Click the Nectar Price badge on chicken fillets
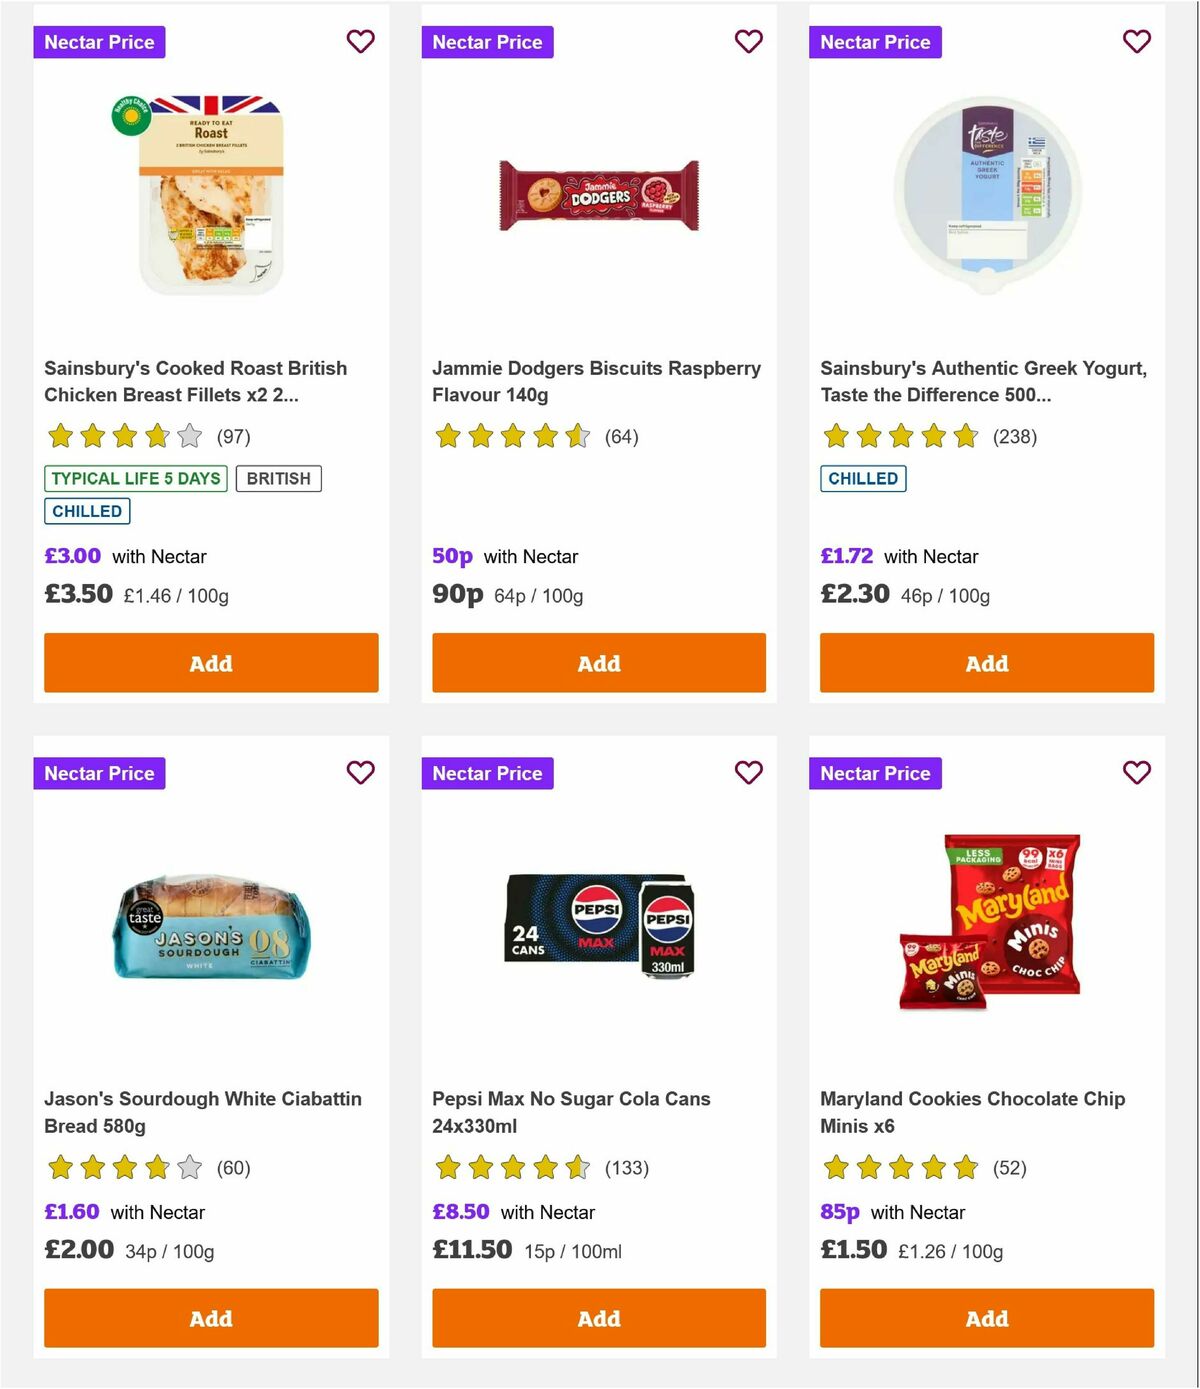The height and width of the screenshot is (1389, 1200). (x=99, y=42)
